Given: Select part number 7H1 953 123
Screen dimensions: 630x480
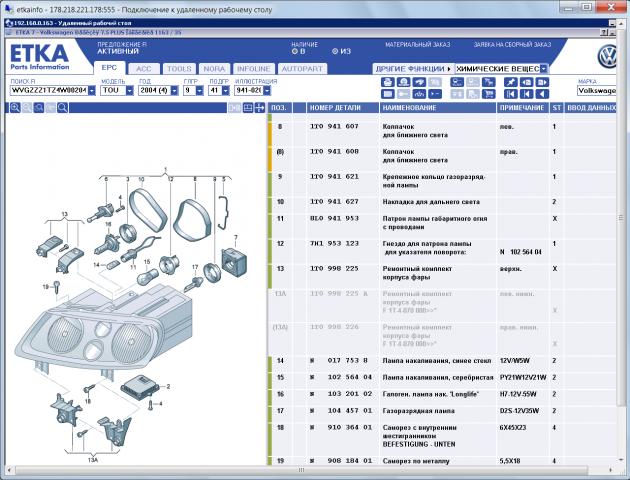Looking at the screenshot, I should tap(334, 243).
